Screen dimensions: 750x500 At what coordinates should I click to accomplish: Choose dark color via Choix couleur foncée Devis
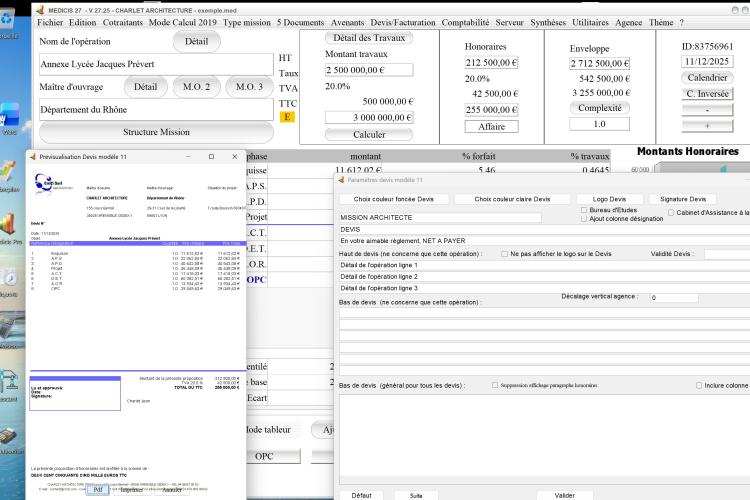(394, 199)
